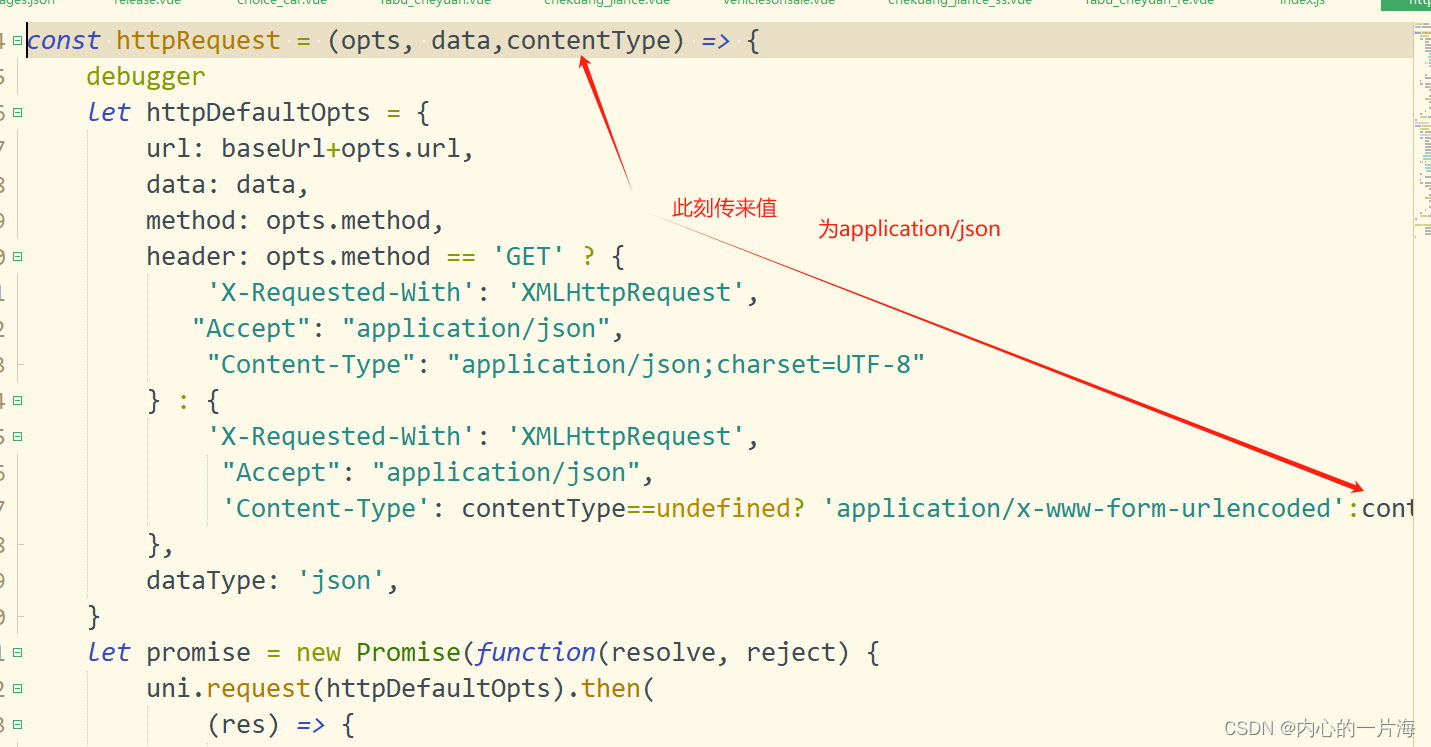Click the 'GET' string literal

pyautogui.click(x=529, y=257)
